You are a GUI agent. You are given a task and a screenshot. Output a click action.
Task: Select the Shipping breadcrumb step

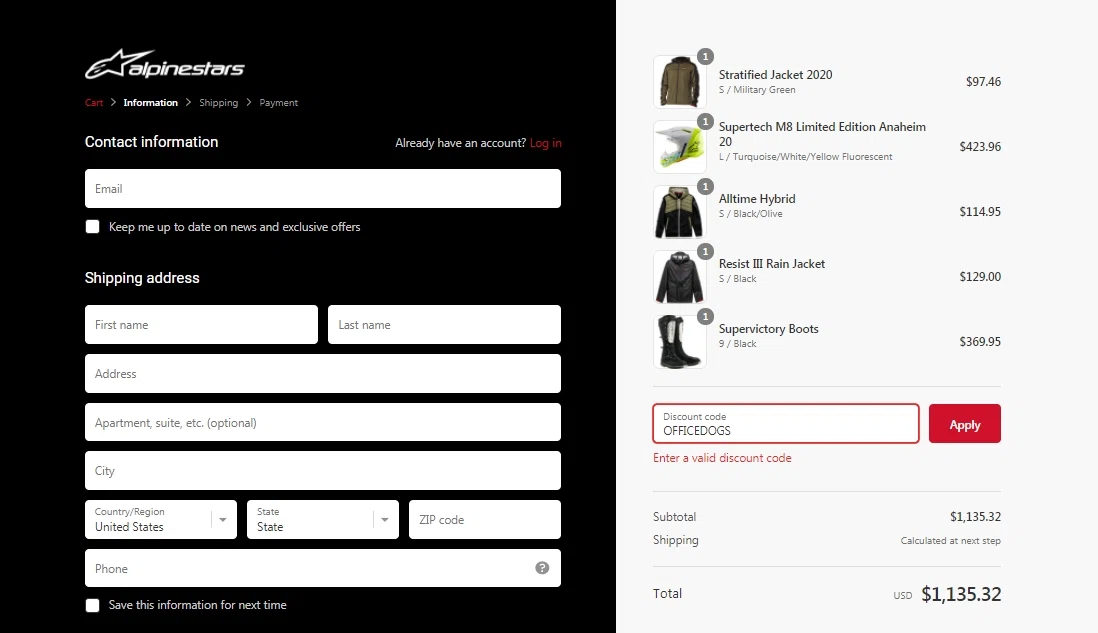tap(218, 103)
